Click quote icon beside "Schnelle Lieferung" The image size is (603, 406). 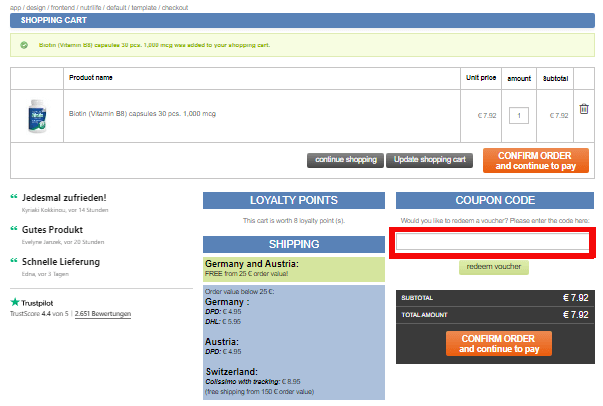13,262
